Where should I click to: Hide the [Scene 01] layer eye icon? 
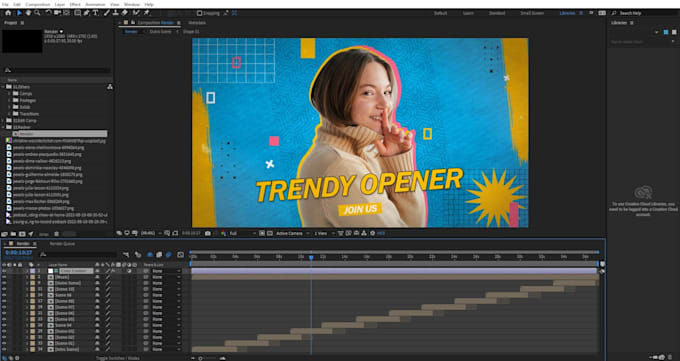click(4, 343)
